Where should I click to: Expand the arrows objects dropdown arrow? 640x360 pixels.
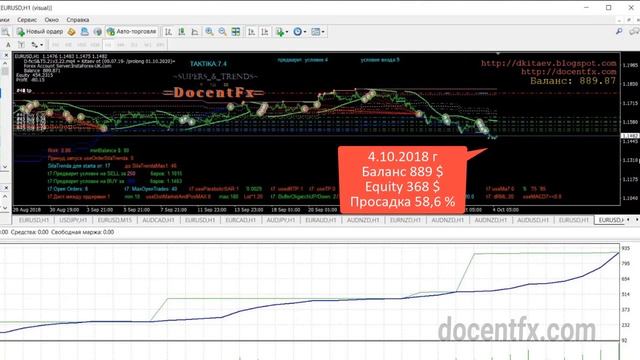click(x=42, y=45)
